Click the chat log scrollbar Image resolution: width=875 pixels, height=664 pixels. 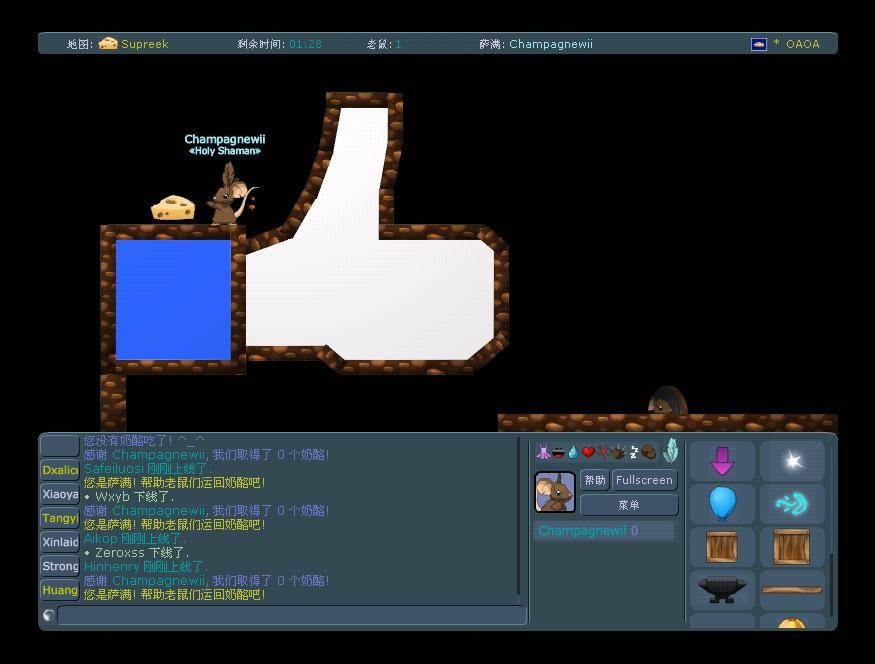pyautogui.click(x=519, y=516)
